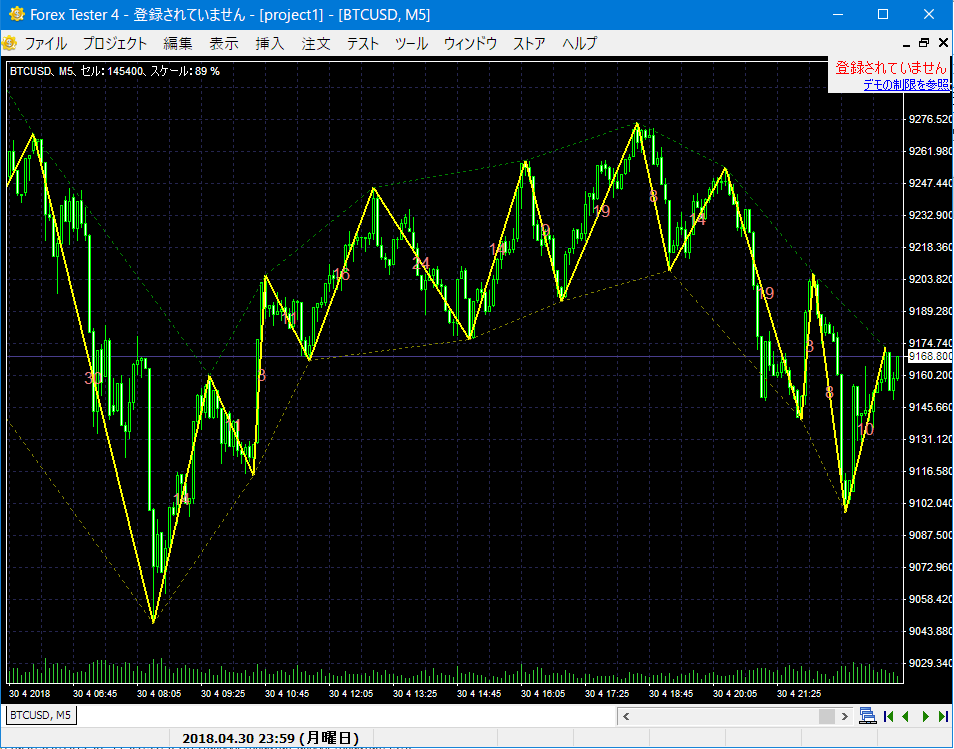Click the zigzag label 30 on chart
The height and width of the screenshot is (749, 954).
(92, 378)
